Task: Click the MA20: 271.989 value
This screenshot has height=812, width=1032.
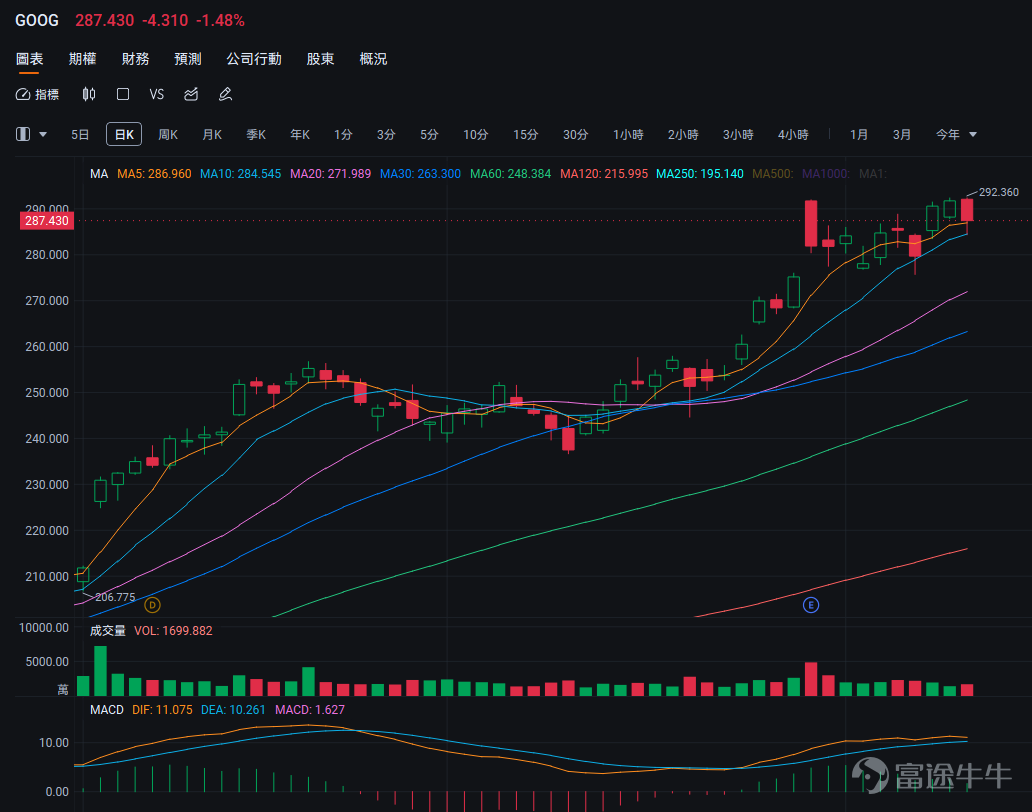Action: pos(330,174)
